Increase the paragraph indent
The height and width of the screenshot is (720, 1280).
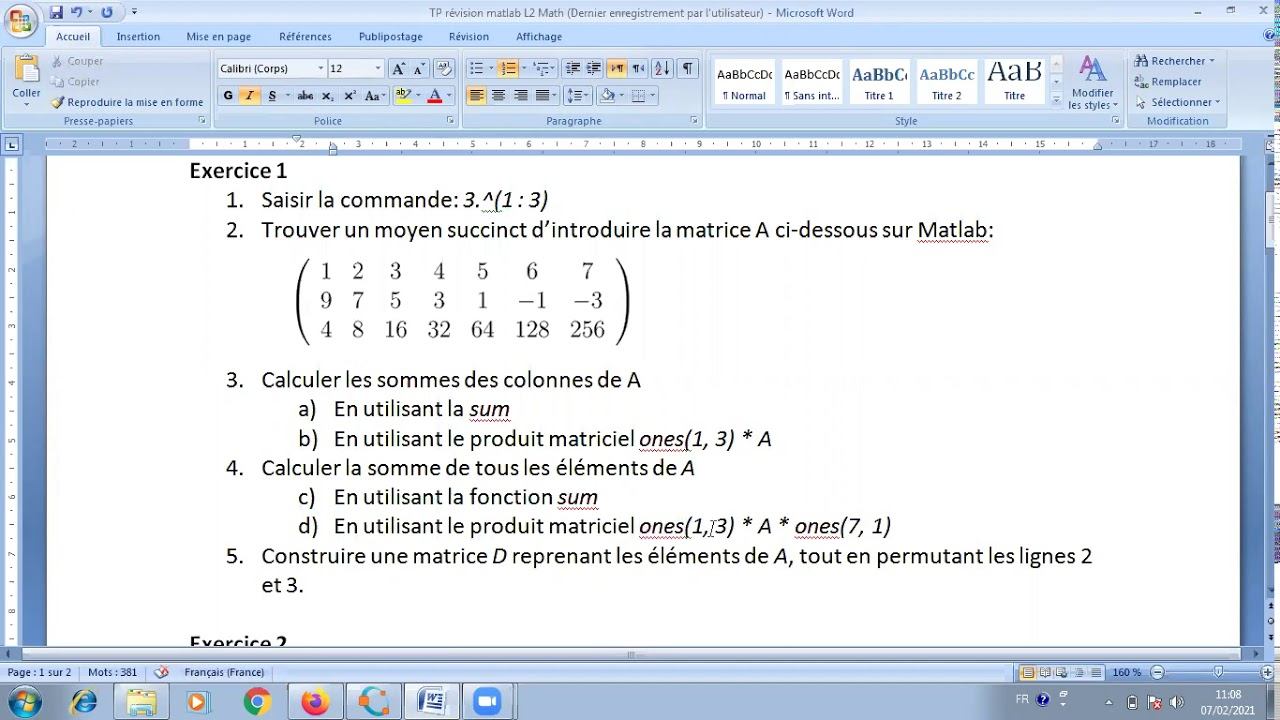(x=594, y=68)
